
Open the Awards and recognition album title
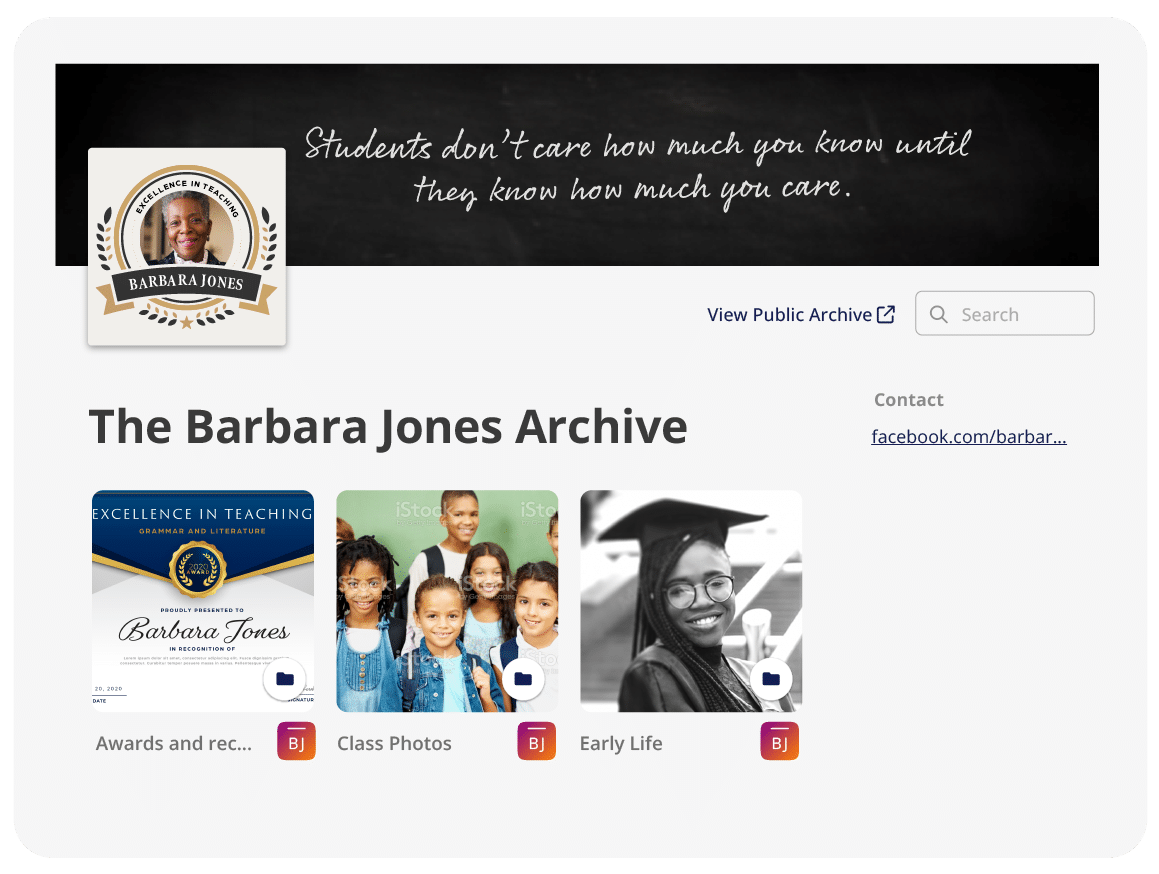pos(173,743)
